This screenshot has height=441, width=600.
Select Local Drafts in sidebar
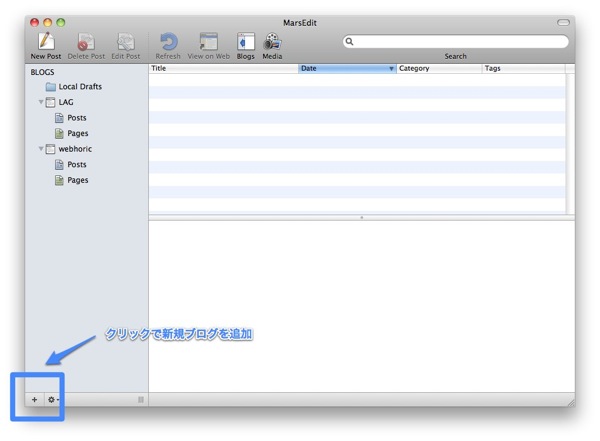tap(79, 87)
